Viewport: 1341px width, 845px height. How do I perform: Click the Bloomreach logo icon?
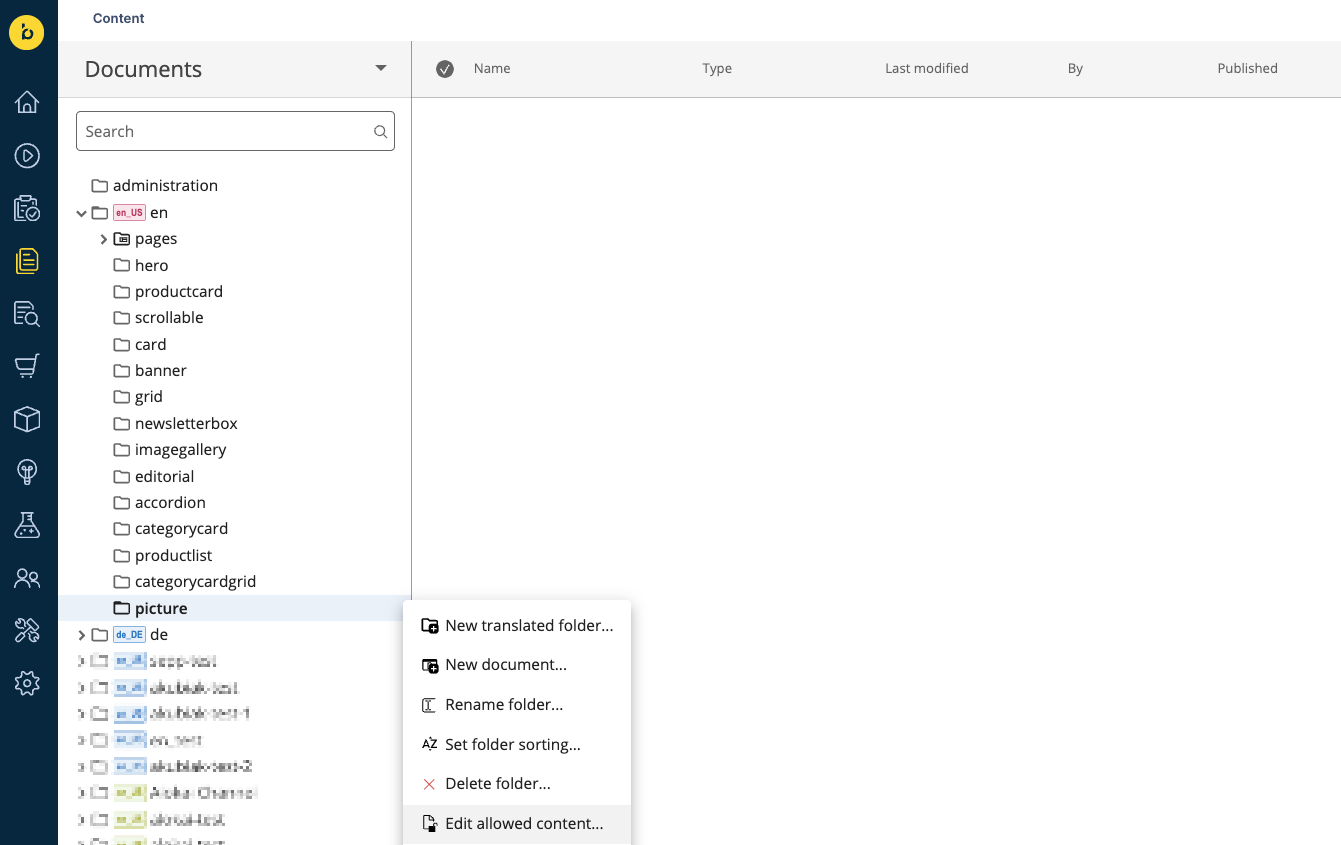27,32
